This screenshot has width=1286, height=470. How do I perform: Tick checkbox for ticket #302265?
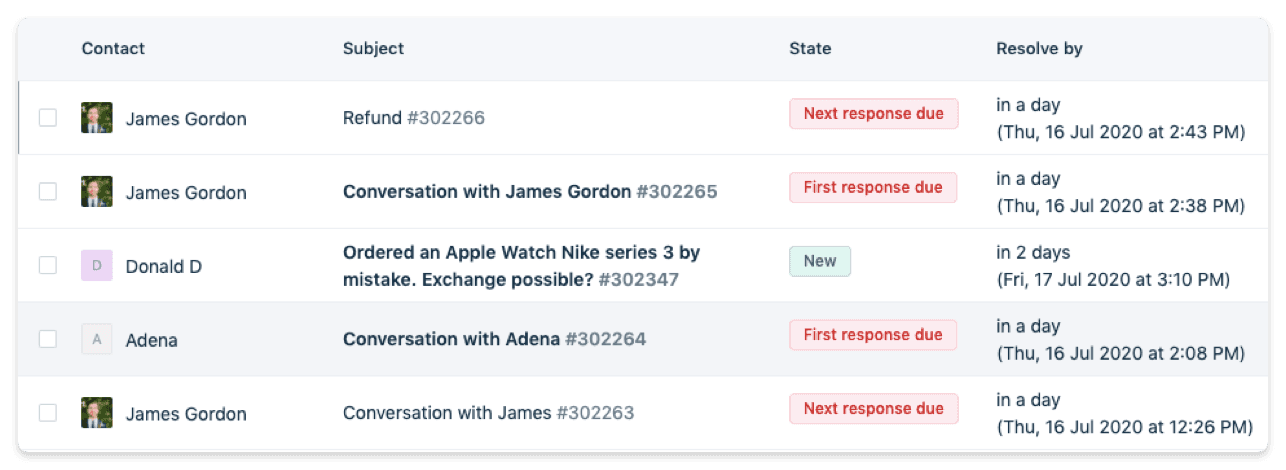[48, 192]
